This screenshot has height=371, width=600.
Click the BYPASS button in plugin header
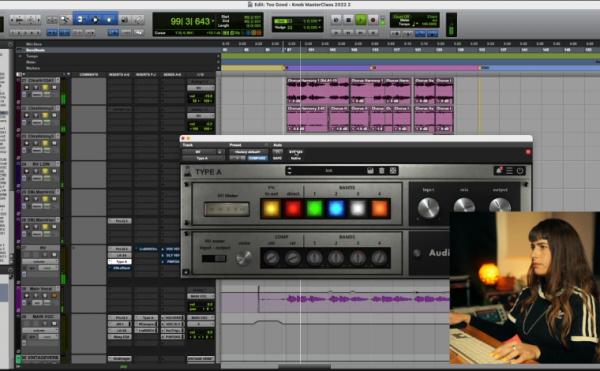(x=296, y=152)
